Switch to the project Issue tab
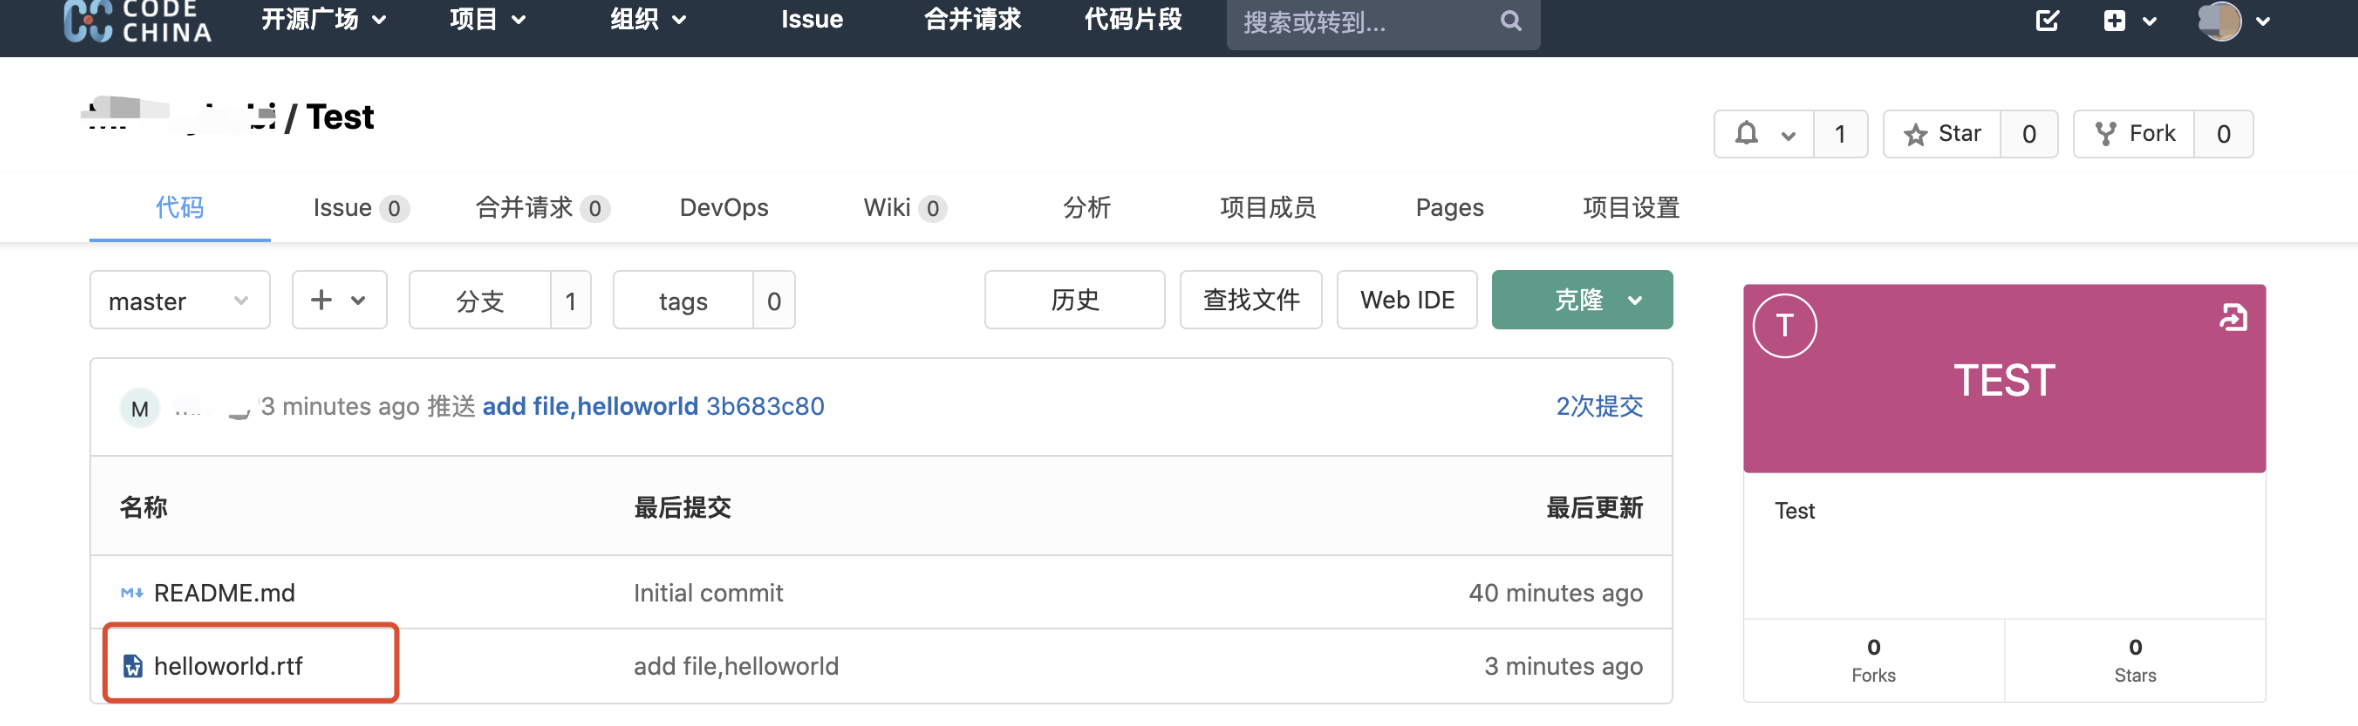 361,208
